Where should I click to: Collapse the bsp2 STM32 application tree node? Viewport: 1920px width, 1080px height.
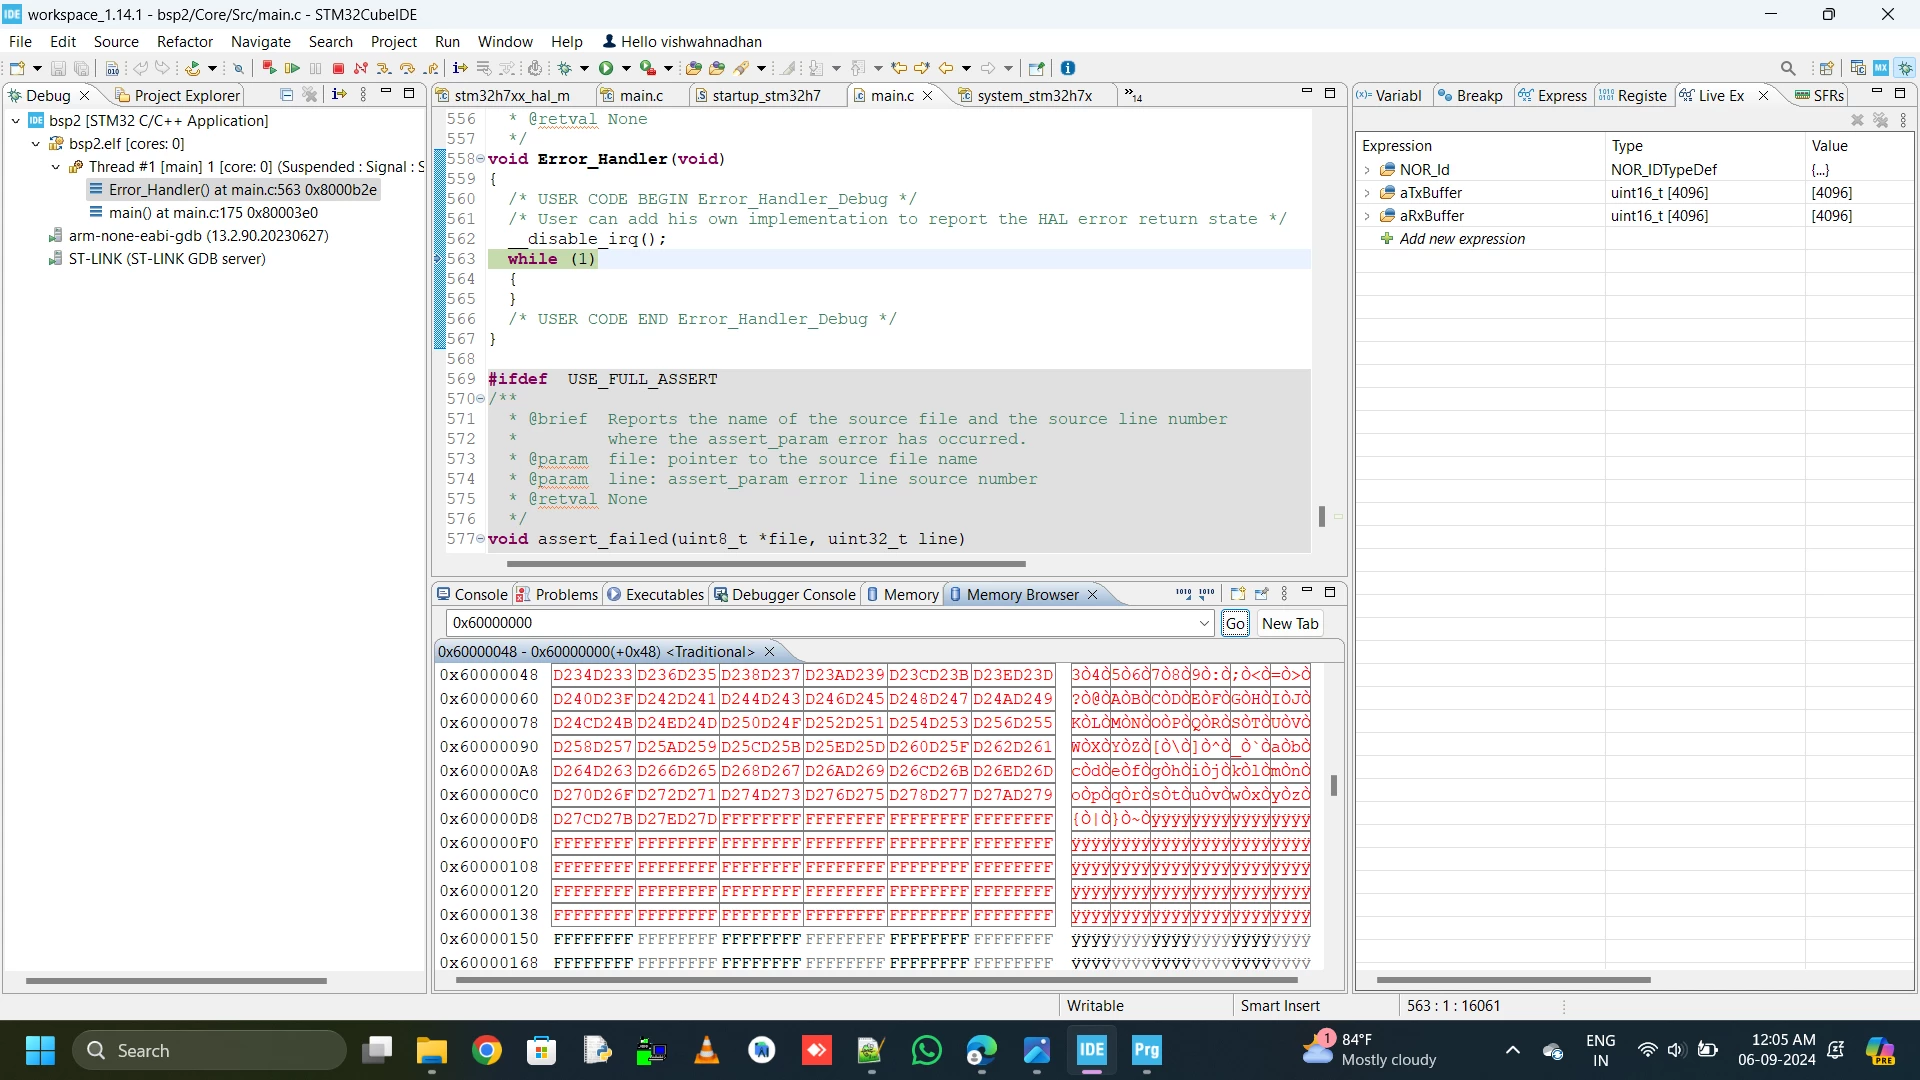point(16,120)
